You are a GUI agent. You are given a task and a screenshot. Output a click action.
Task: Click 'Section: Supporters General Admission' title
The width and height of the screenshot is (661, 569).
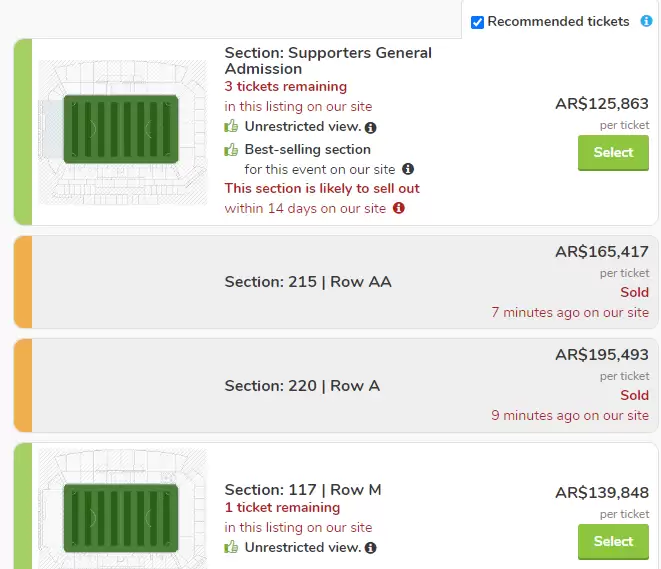click(328, 60)
